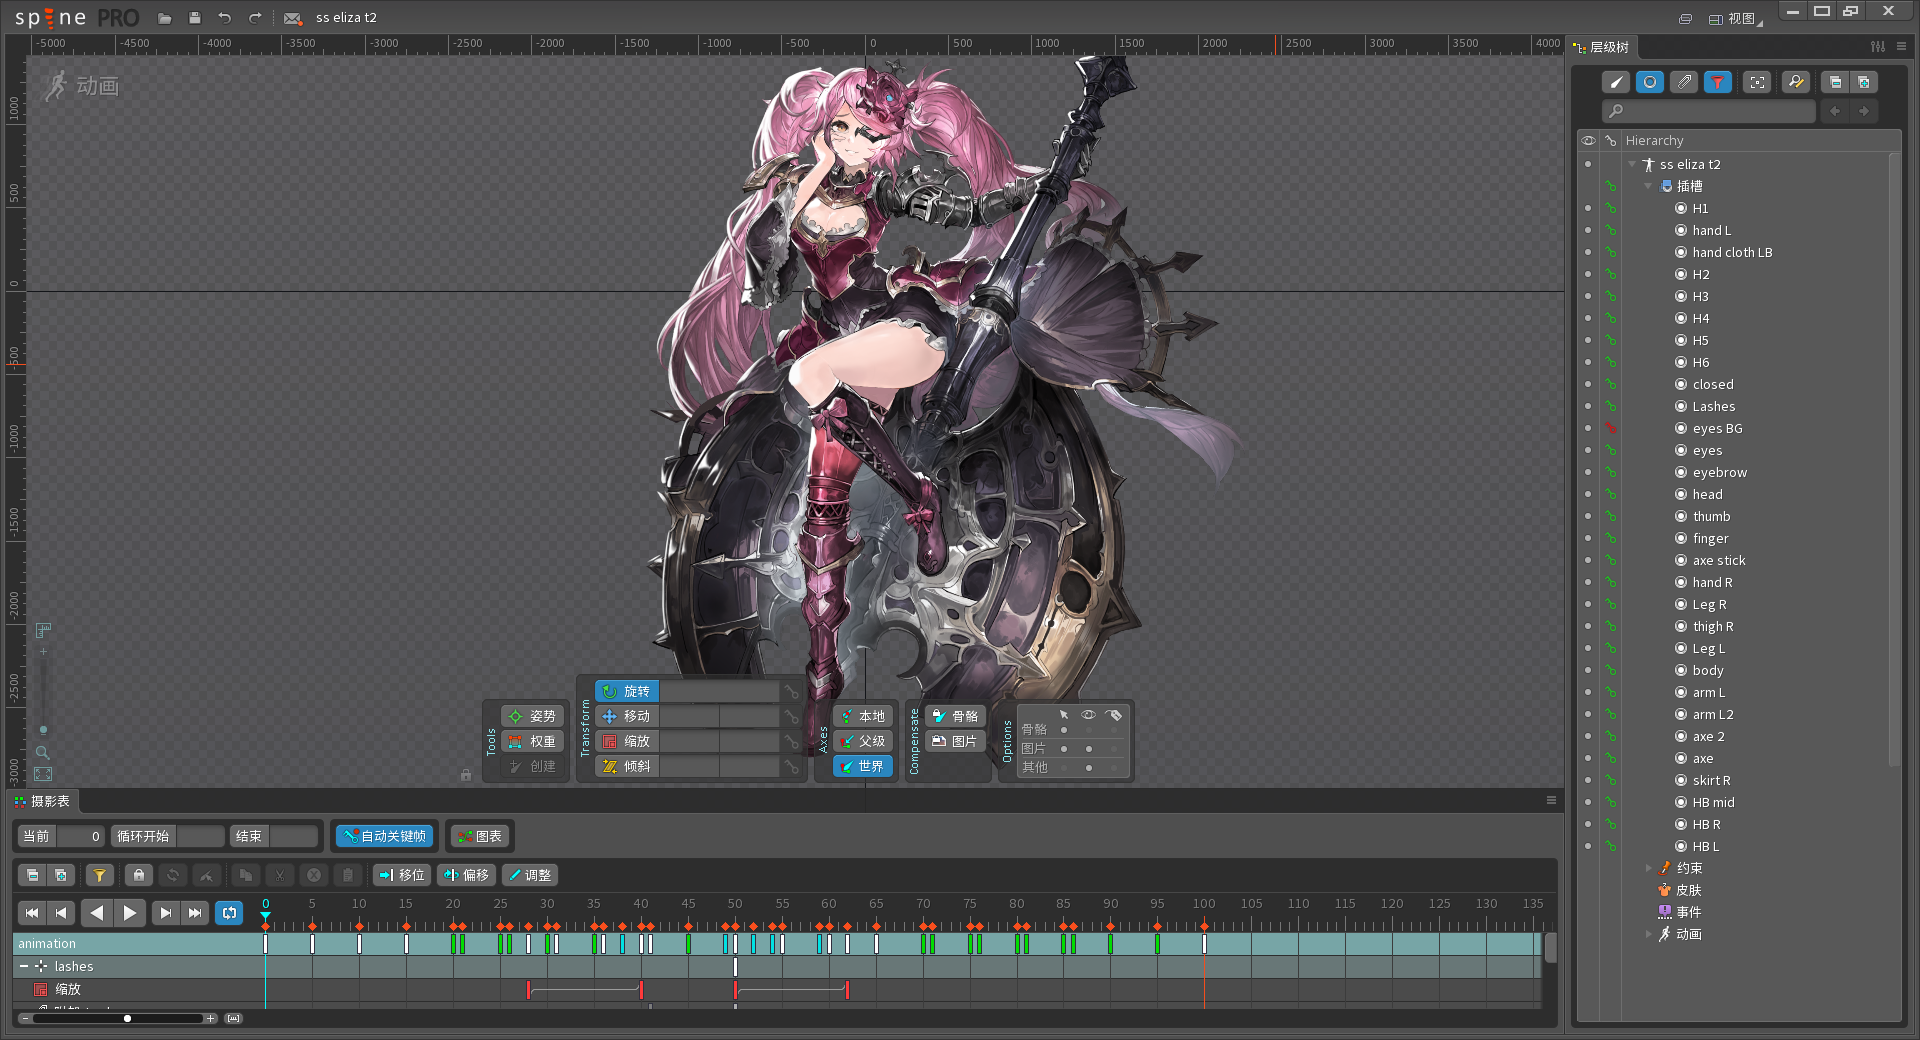Click the undo arrow icon

(225, 18)
